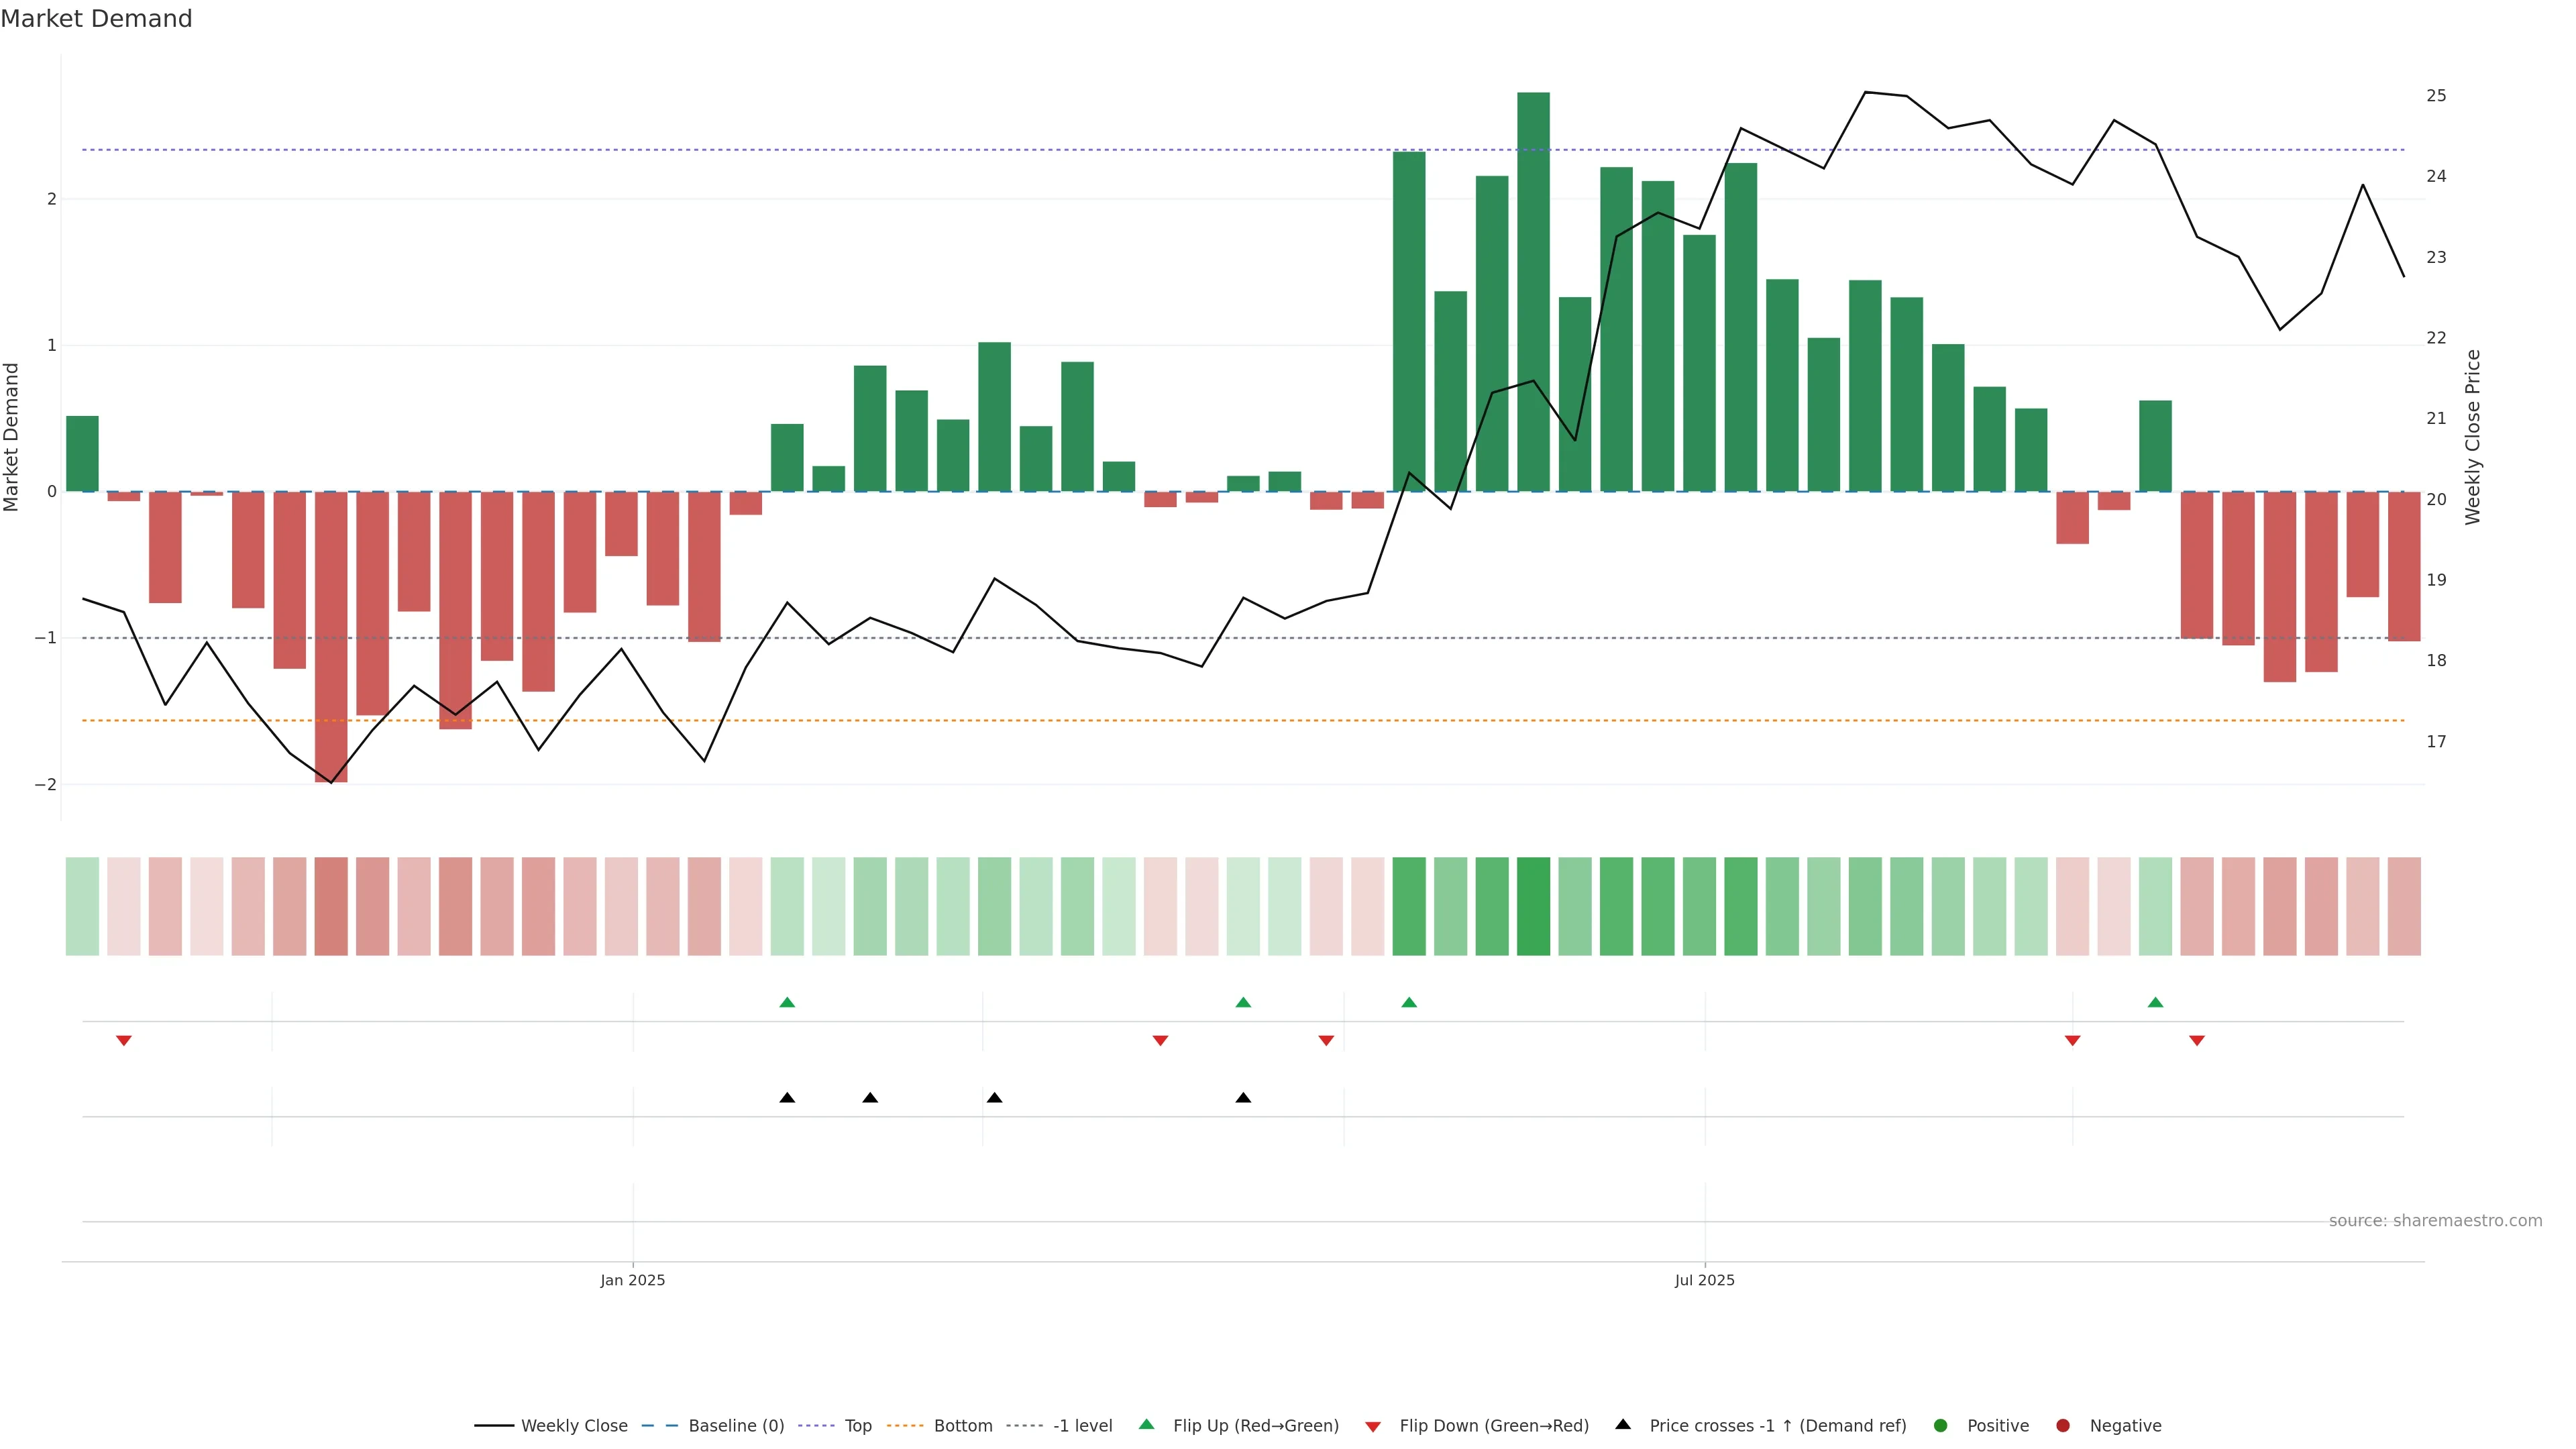Click the Weekly Close legend line icon

point(494,1426)
